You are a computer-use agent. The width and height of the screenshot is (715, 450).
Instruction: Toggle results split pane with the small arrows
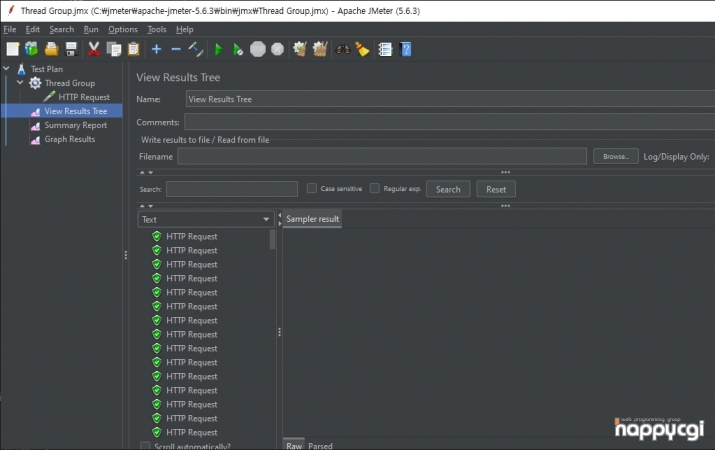pyautogui.click(x=280, y=219)
